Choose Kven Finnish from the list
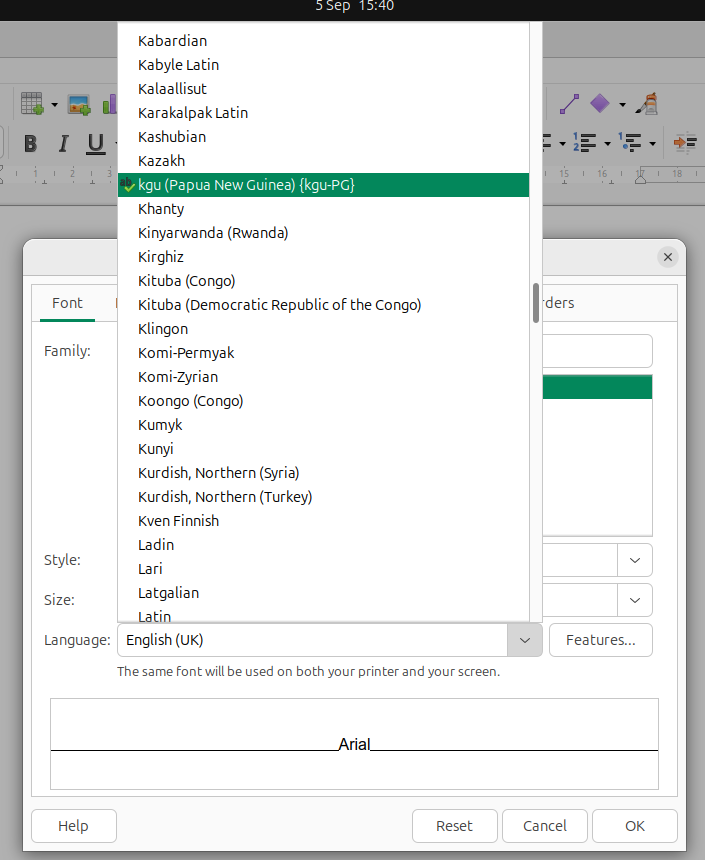Image resolution: width=705 pixels, height=860 pixels. pyautogui.click(x=323, y=521)
